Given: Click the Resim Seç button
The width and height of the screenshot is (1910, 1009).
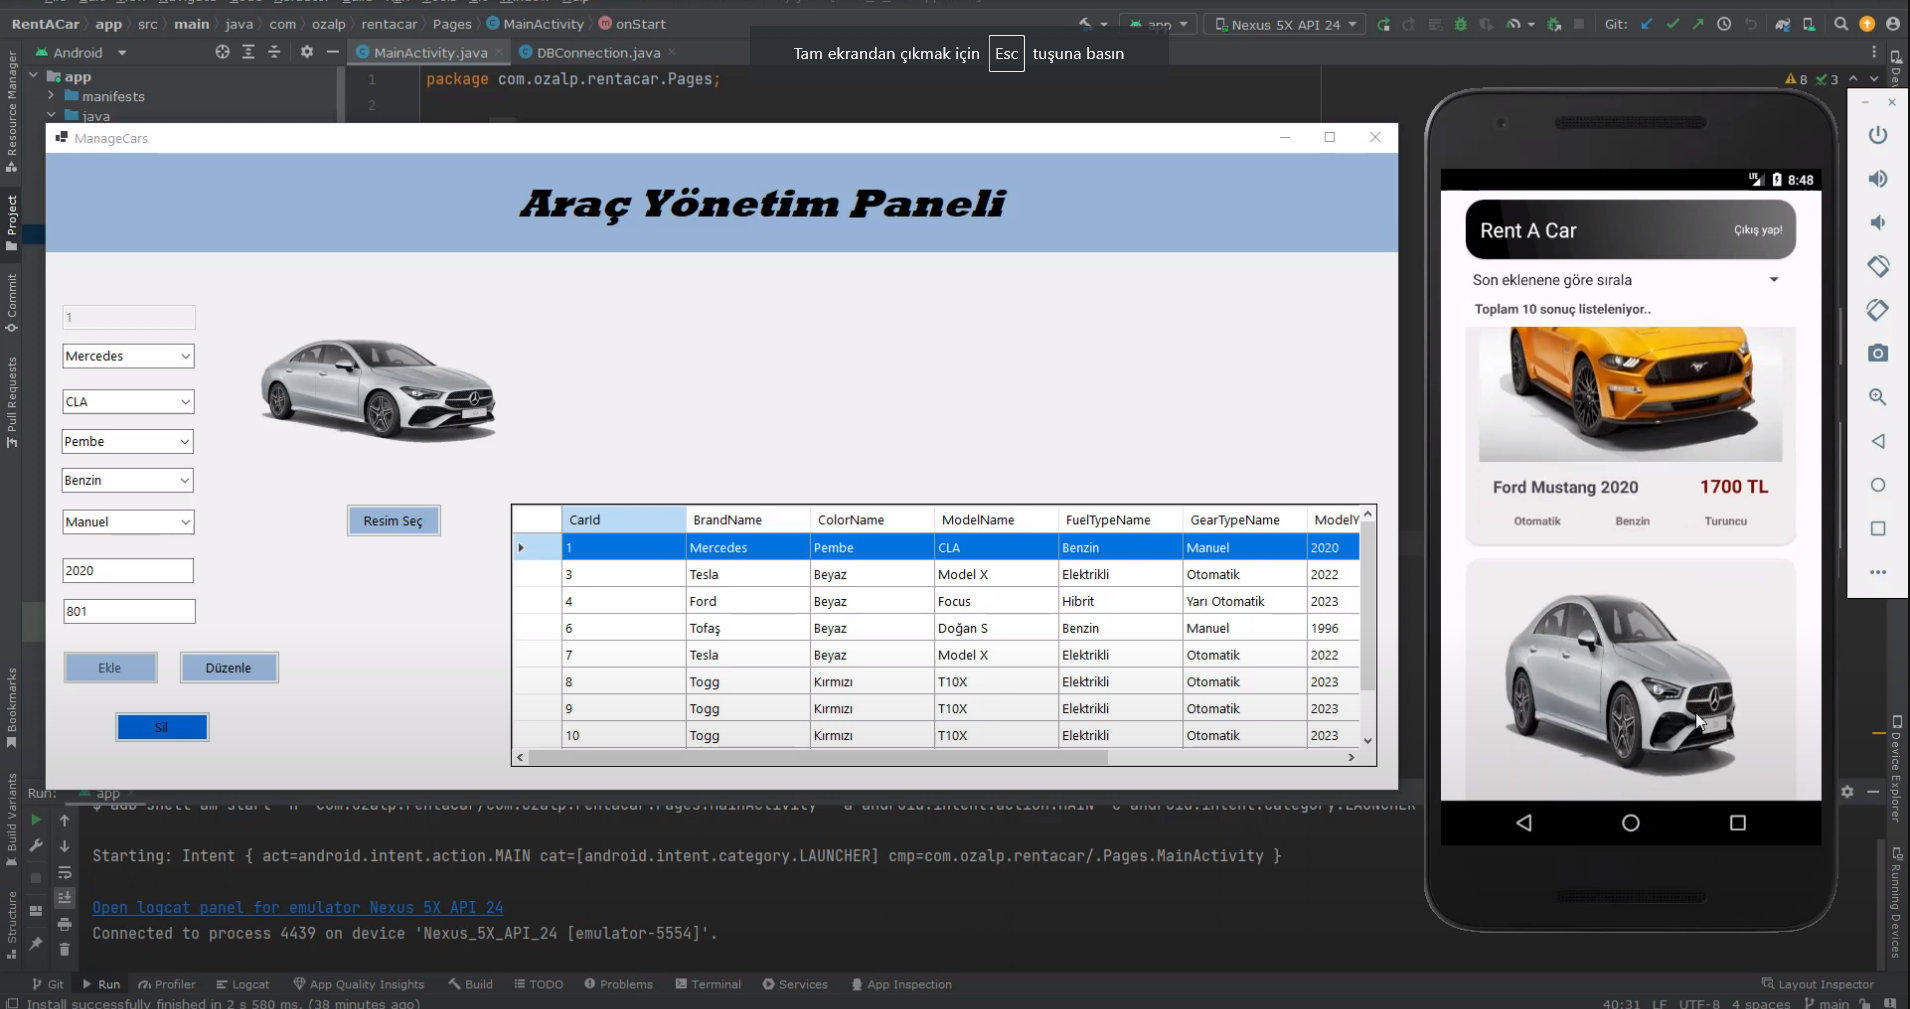Looking at the screenshot, I should point(393,521).
